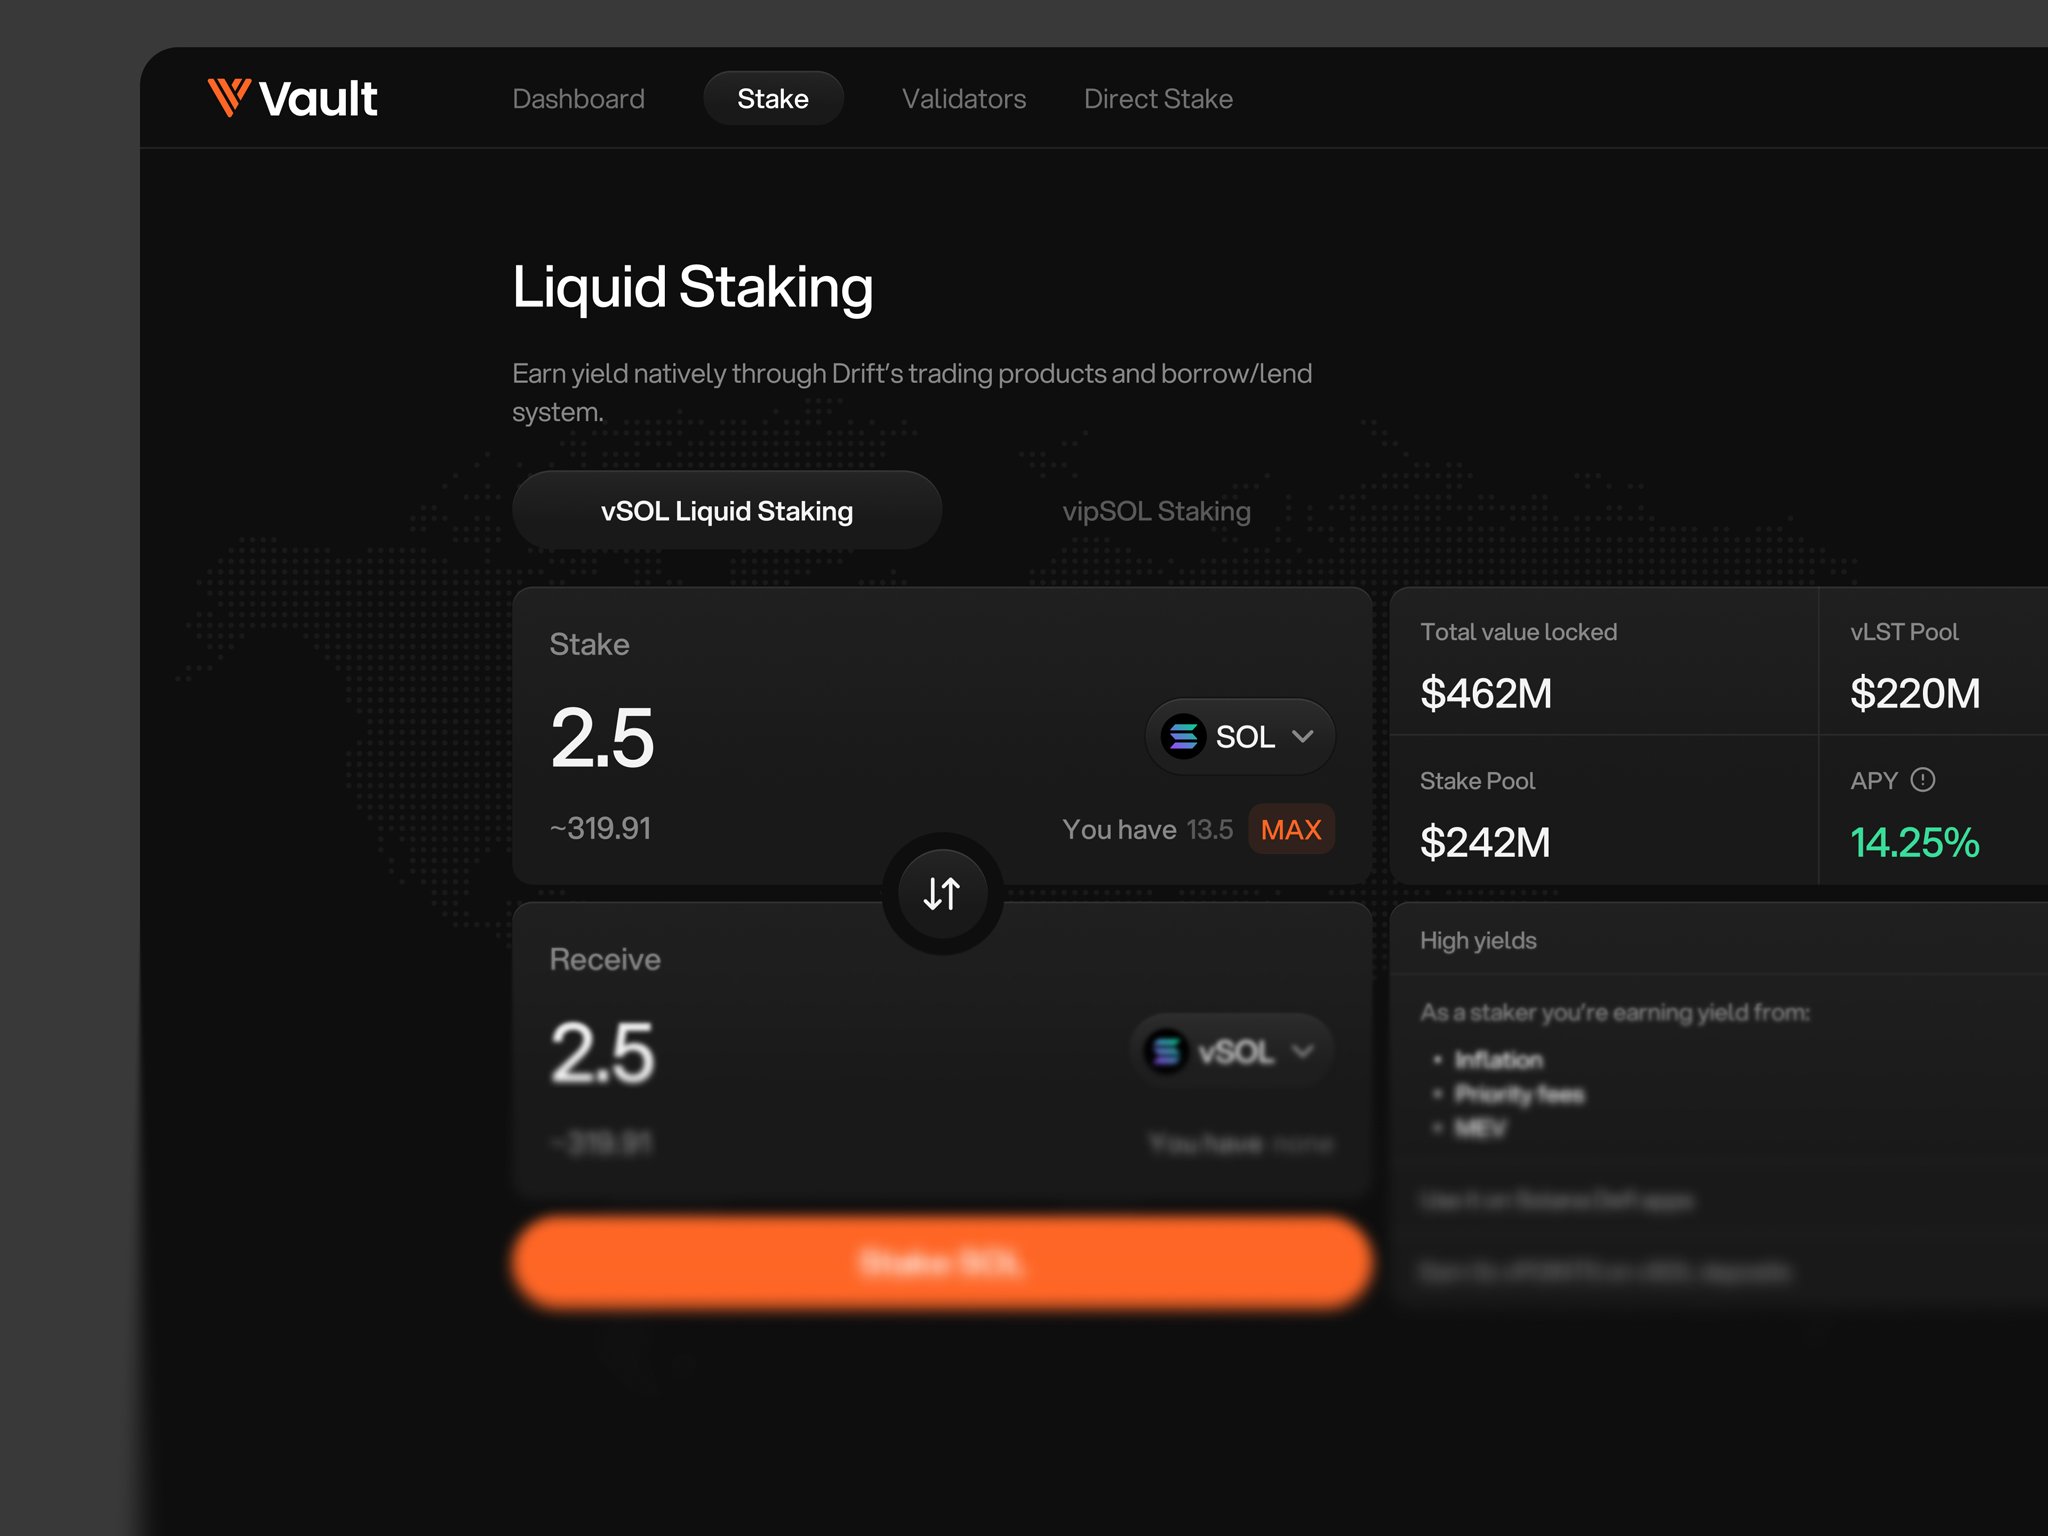This screenshot has width=2048, height=1536.
Task: Expand the SOL selector chevron
Action: pyautogui.click(x=1302, y=736)
